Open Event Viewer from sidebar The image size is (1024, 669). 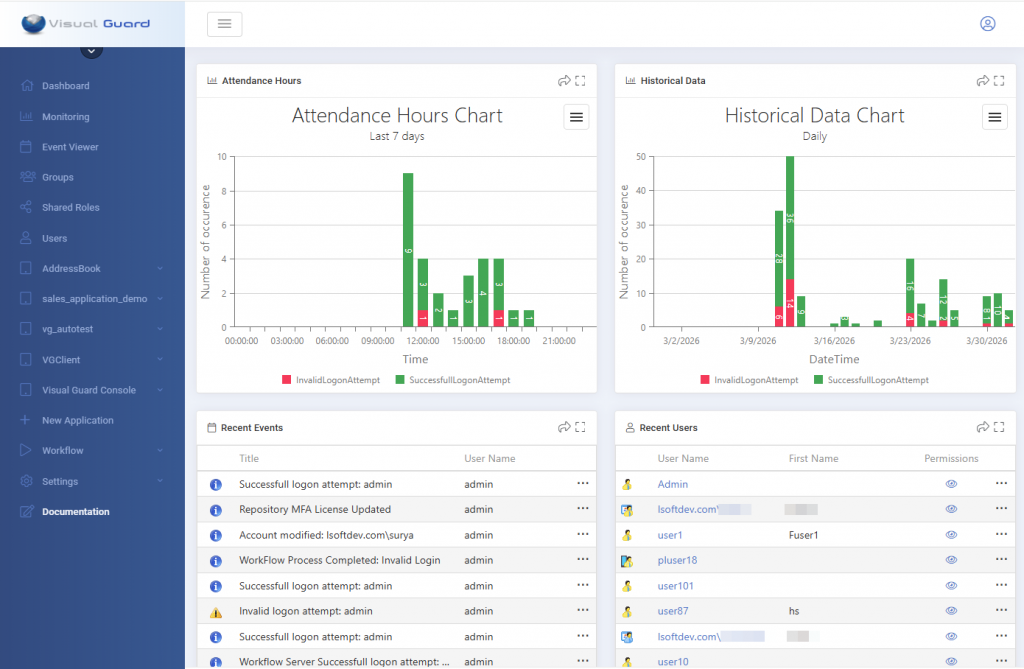coord(69,147)
